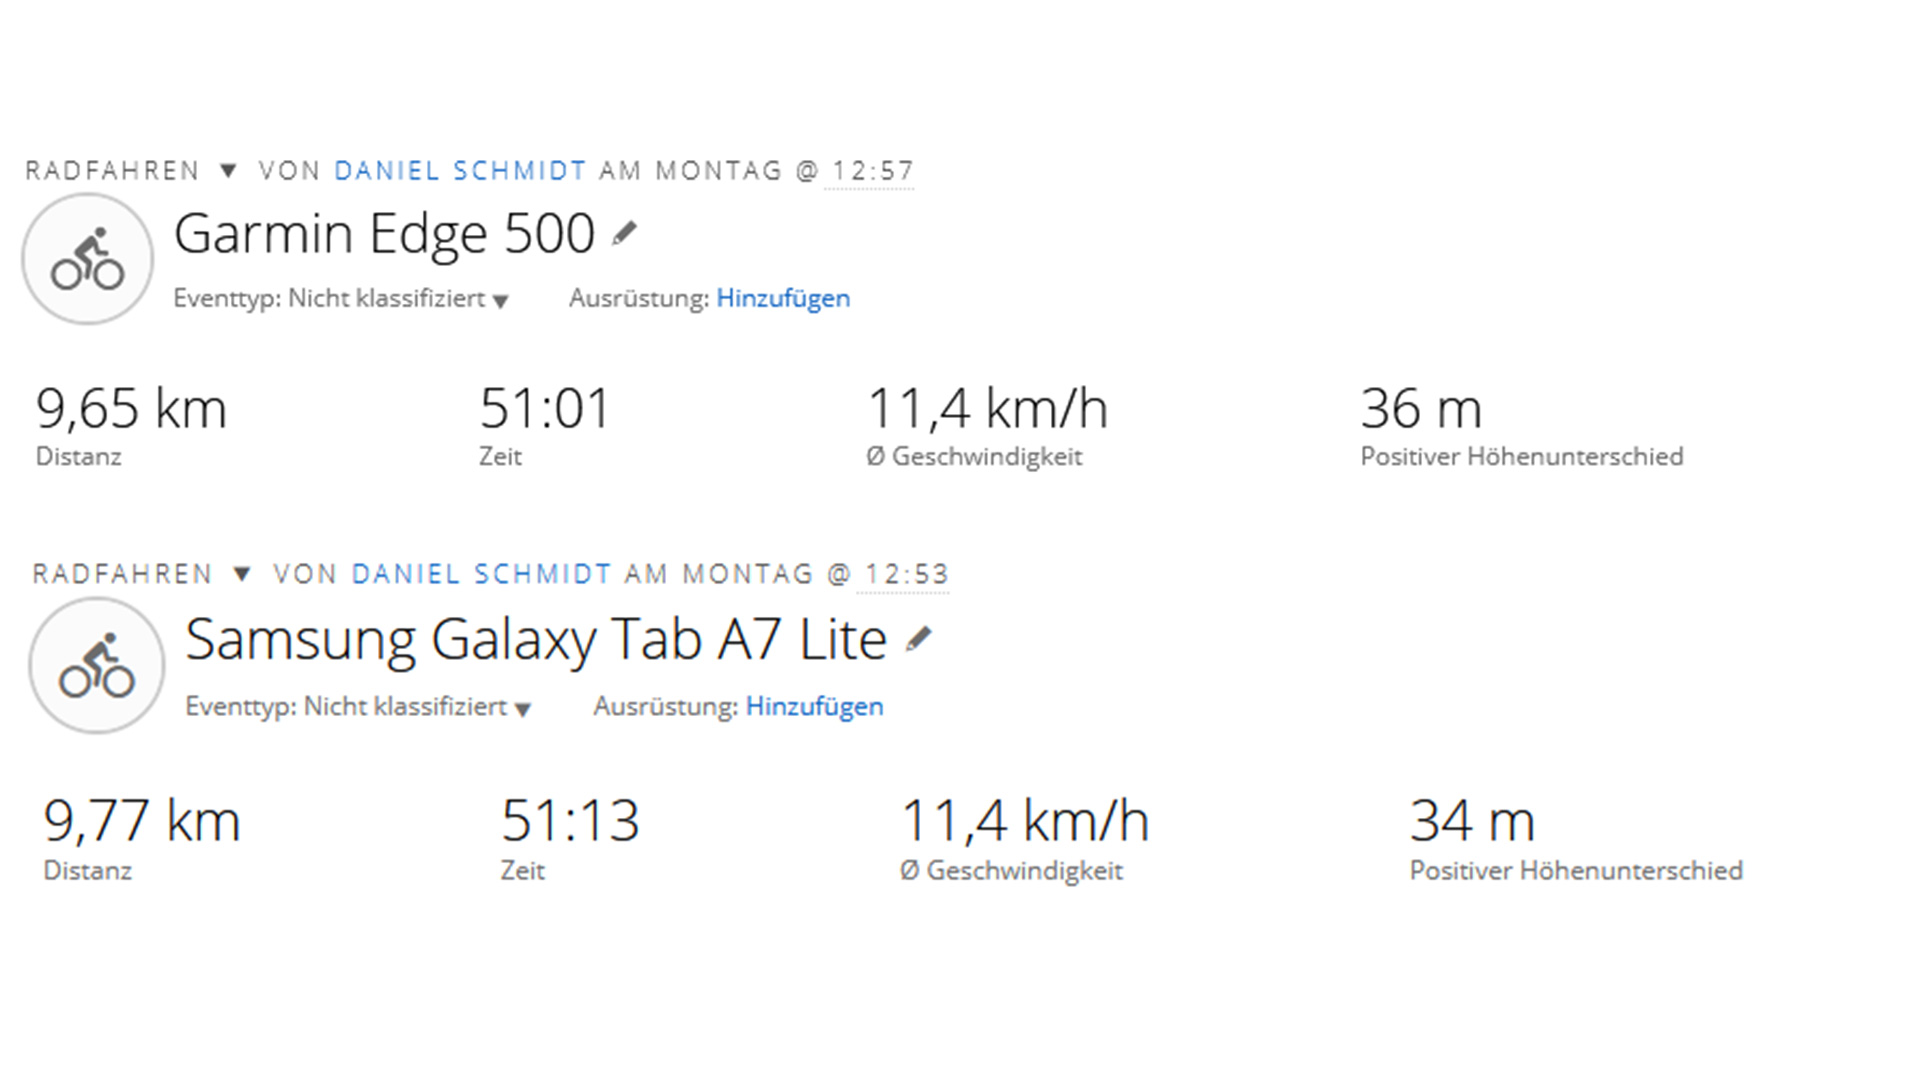Select the Samsung Galaxy Tab A7 Lite title
The width and height of the screenshot is (1920, 1080).
[x=536, y=640]
